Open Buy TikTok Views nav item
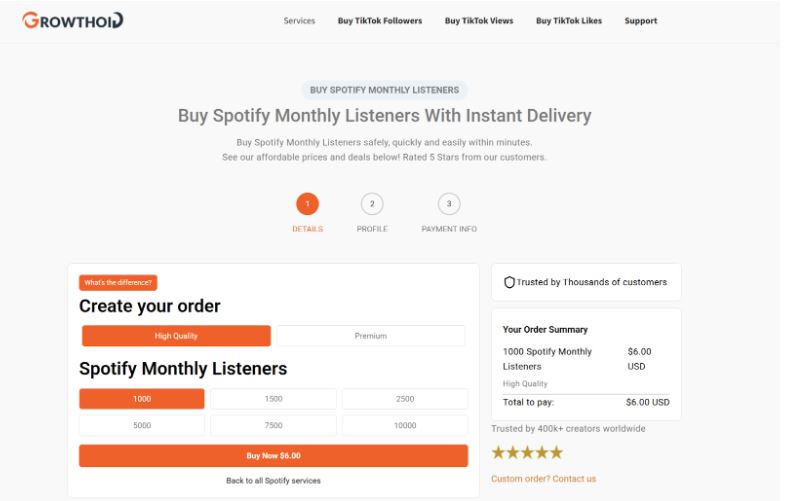This screenshot has height=501, width=790. (x=479, y=21)
